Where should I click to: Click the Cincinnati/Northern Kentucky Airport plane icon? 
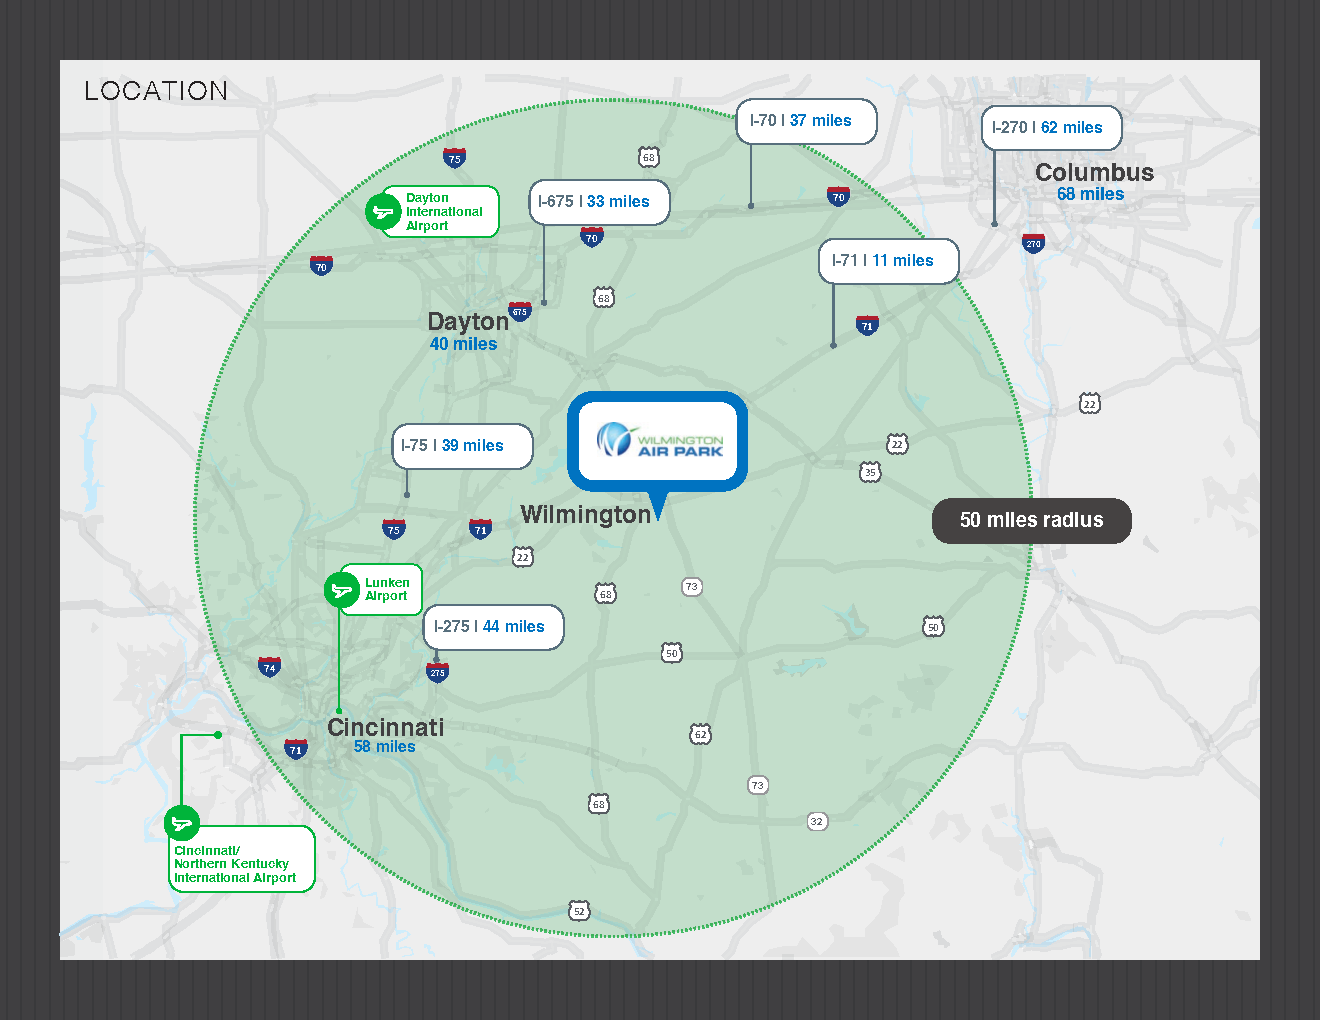point(182,823)
